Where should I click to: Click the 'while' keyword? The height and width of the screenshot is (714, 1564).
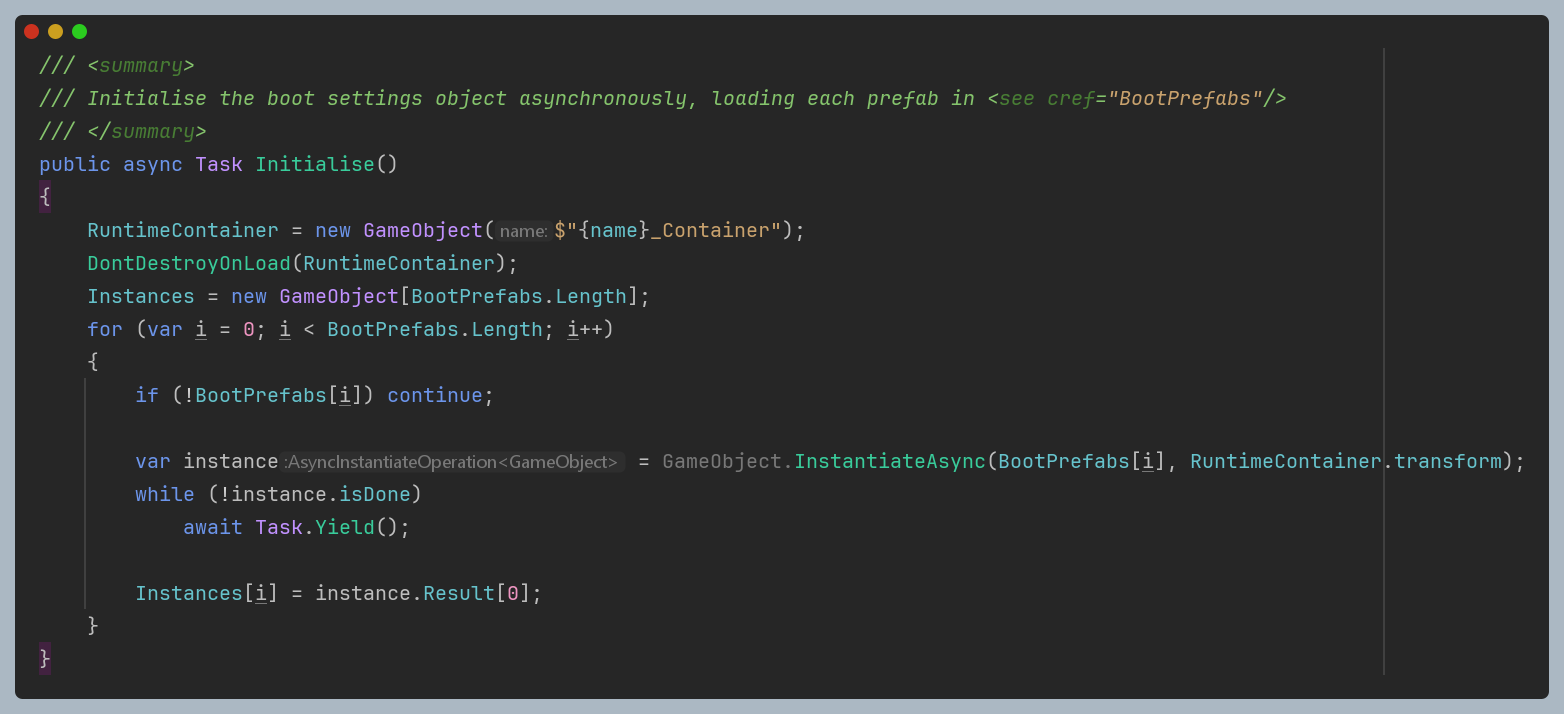click(165, 494)
